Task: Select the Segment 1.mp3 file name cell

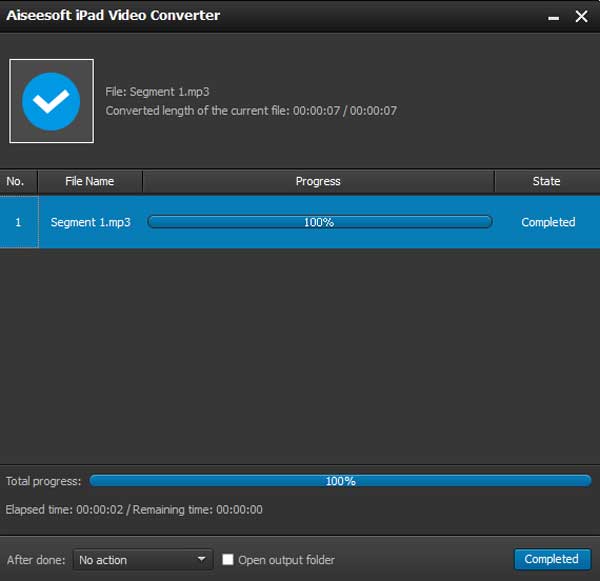Action: 91,222
